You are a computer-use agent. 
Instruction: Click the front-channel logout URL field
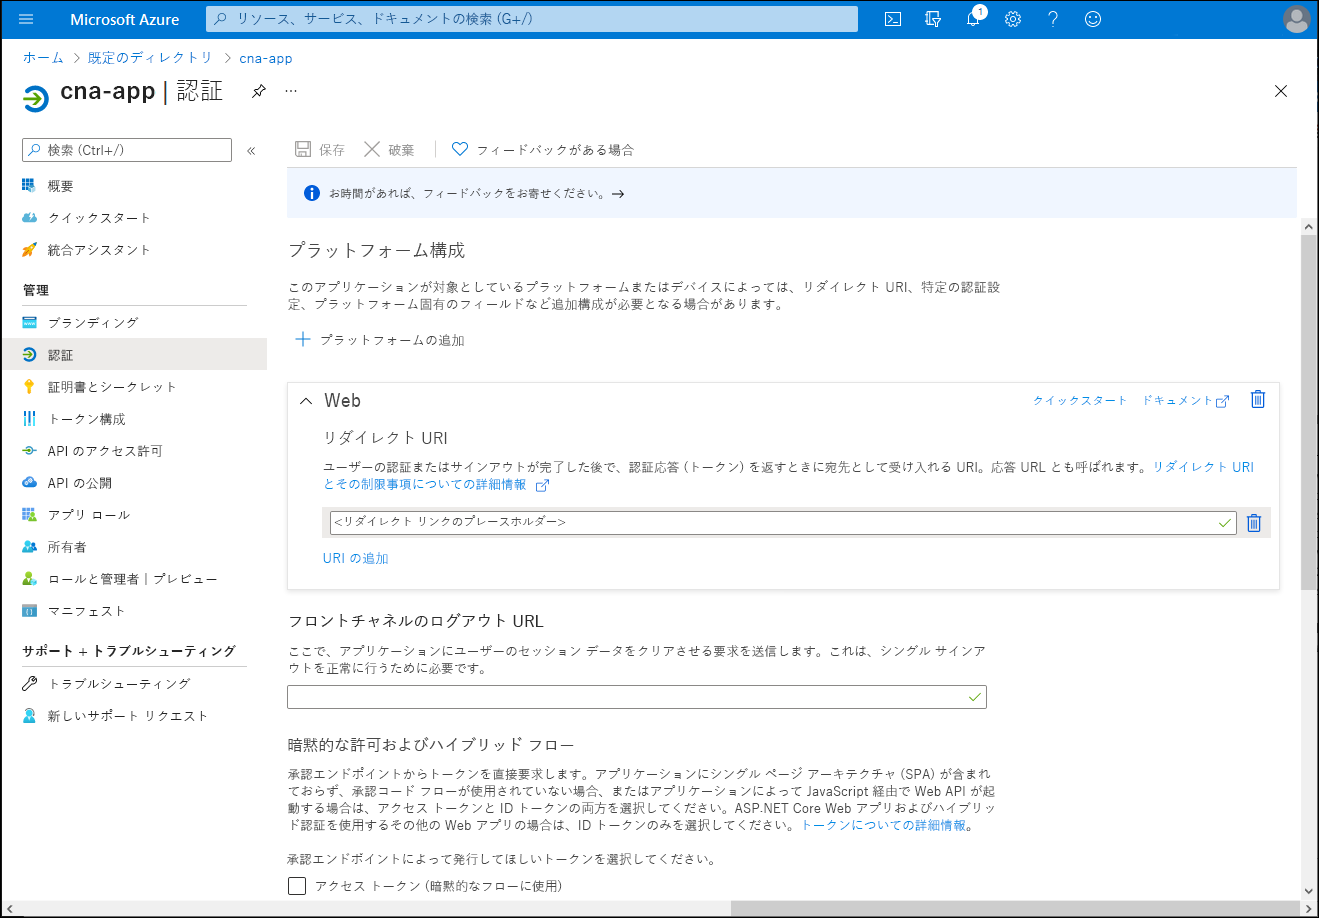pyautogui.click(x=637, y=697)
